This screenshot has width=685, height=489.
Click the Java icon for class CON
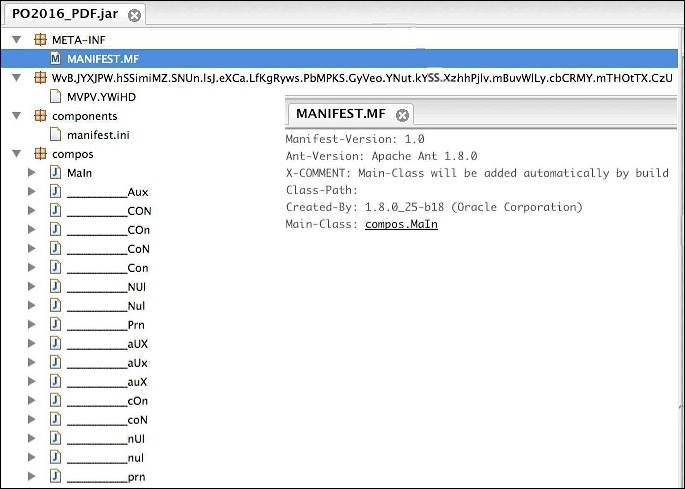coord(55,211)
